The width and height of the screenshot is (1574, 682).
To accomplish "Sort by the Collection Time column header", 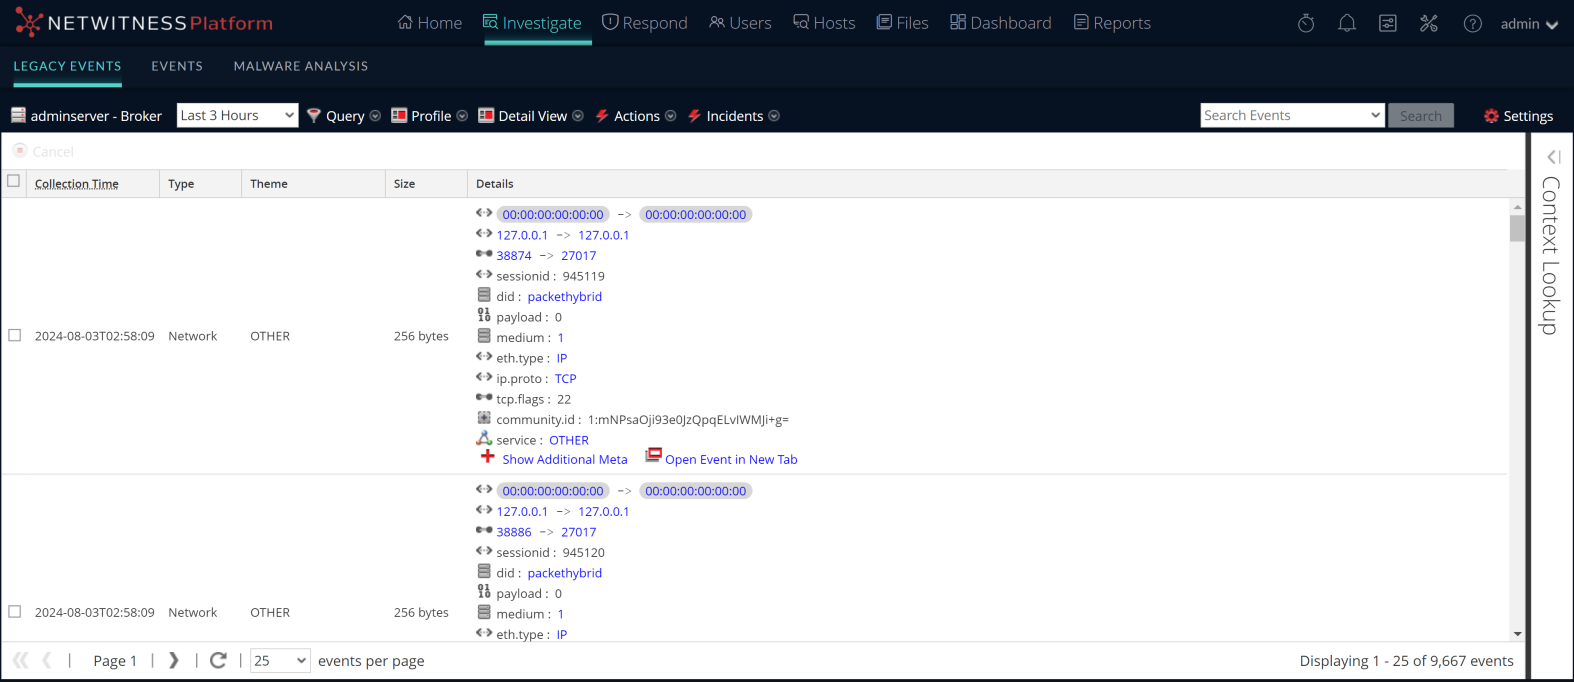I will [x=77, y=184].
